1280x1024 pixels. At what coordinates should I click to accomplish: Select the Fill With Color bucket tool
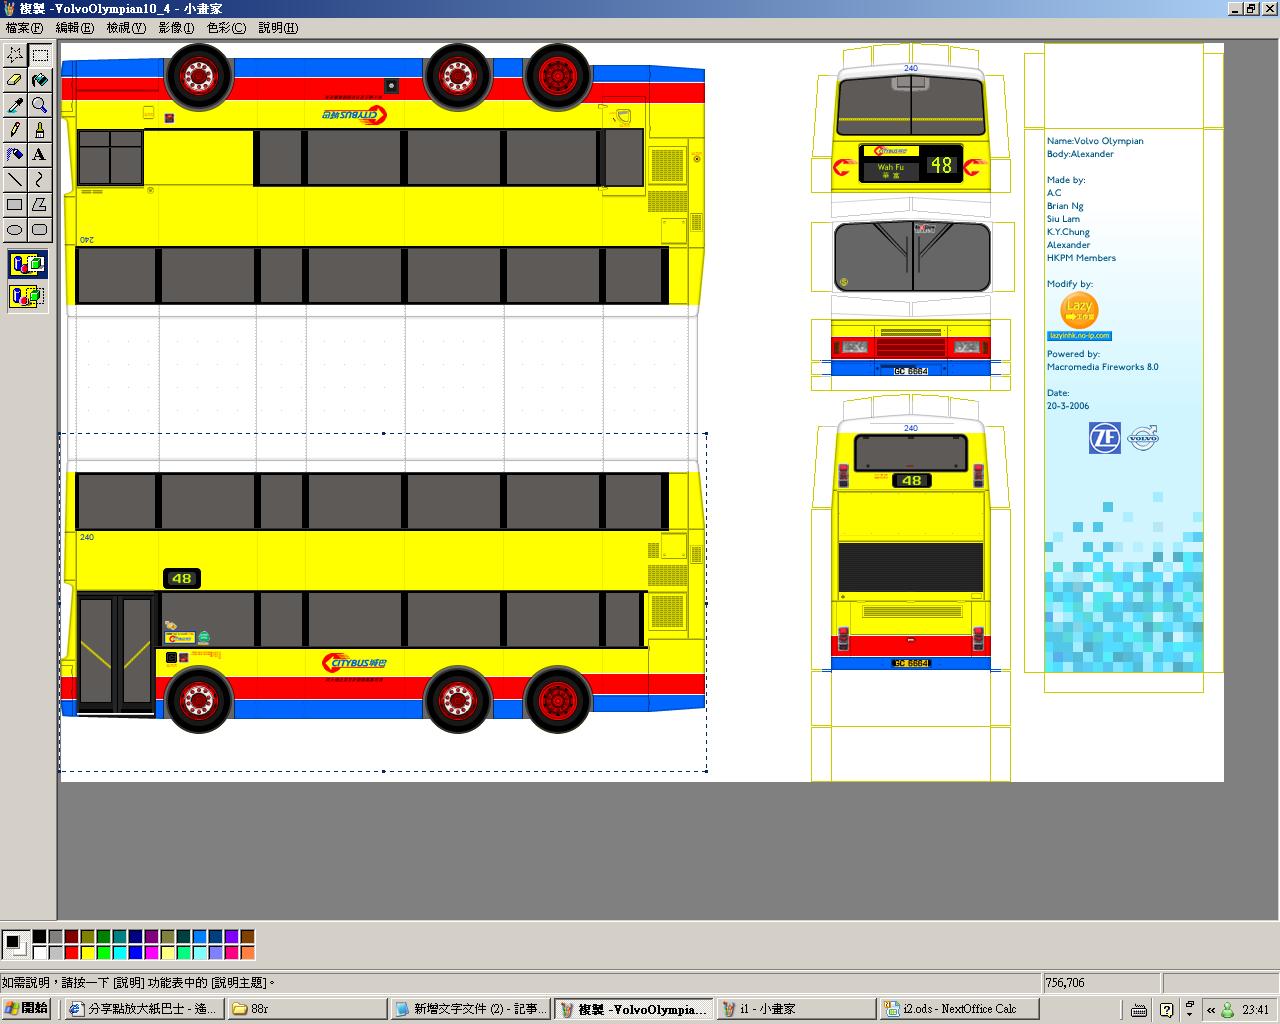coord(40,80)
